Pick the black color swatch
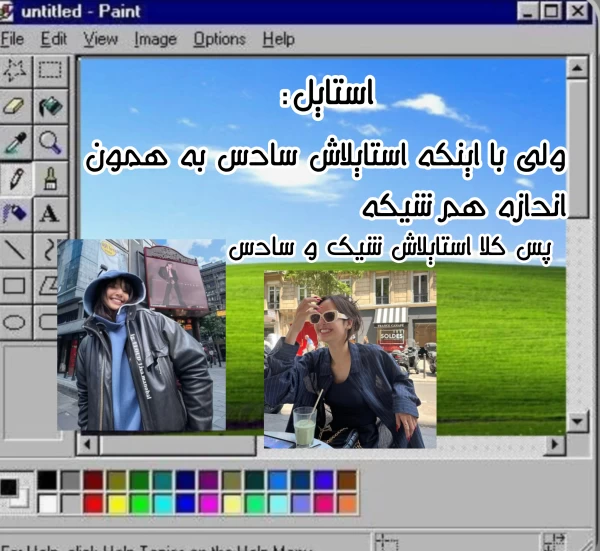Image resolution: width=600 pixels, height=551 pixels. tap(47, 480)
